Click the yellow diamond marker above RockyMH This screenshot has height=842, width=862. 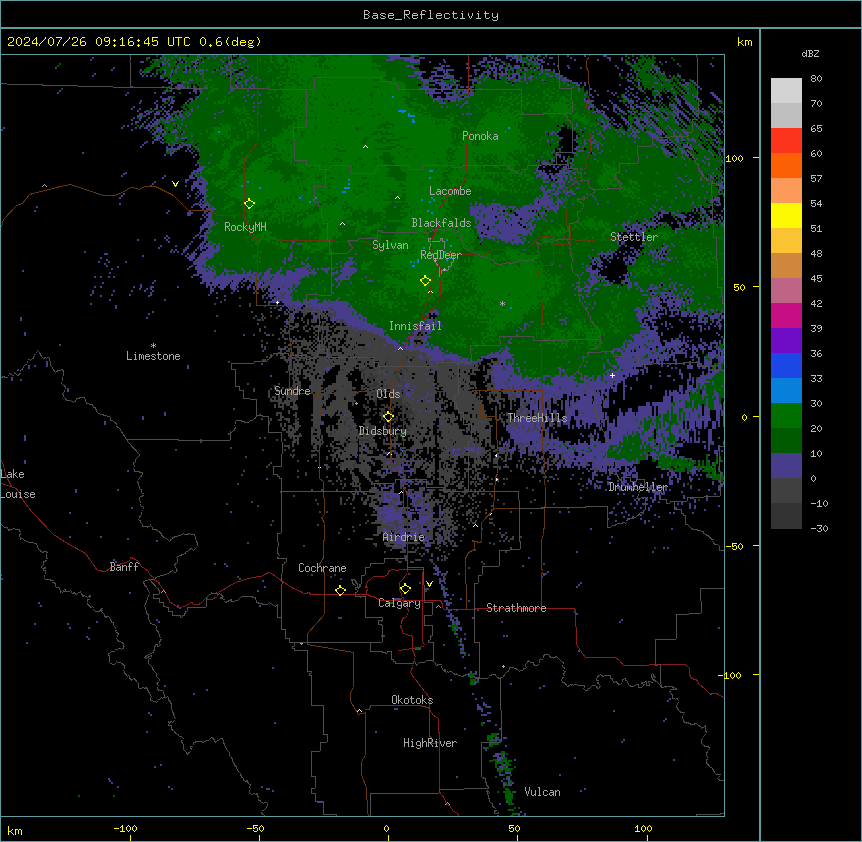[x=249, y=204]
